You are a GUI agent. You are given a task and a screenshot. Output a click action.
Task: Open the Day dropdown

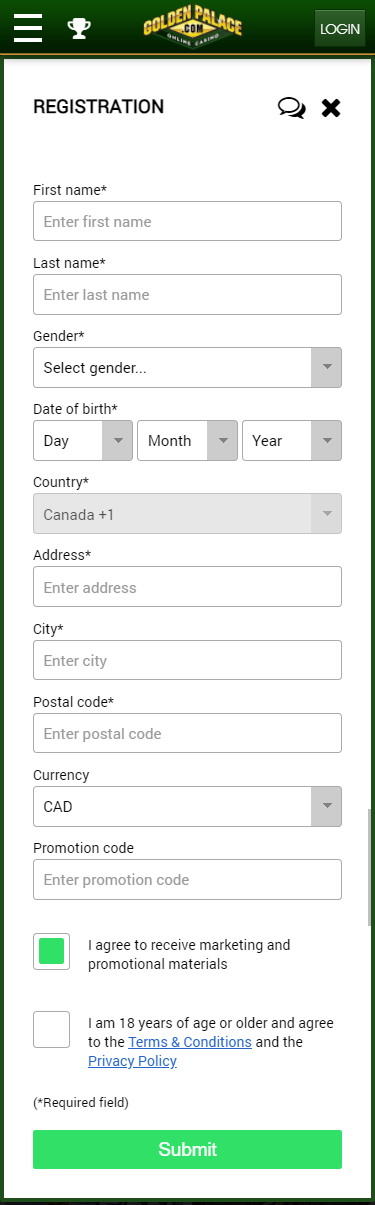[83, 440]
